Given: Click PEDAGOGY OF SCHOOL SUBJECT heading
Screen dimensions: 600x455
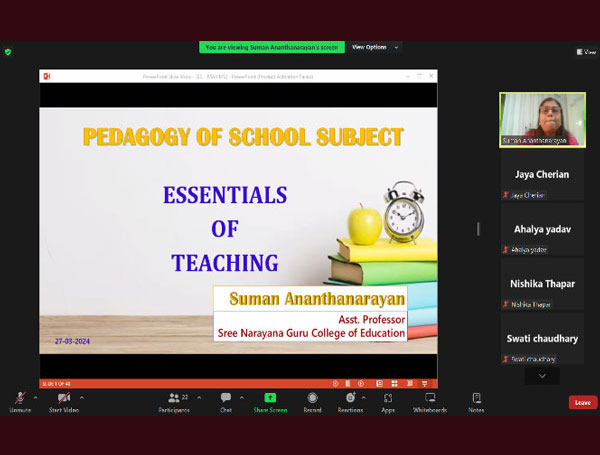Looking at the screenshot, I should [243, 137].
